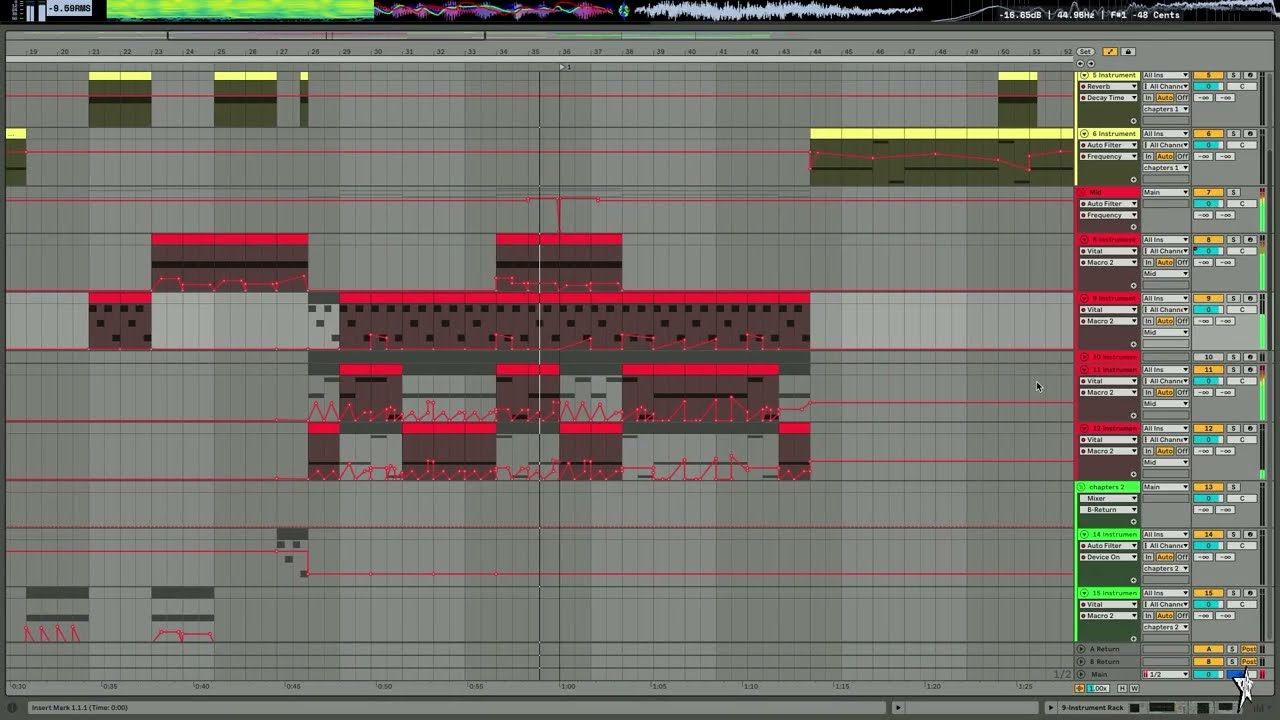Solo track 14 with S button
The height and width of the screenshot is (720, 1280).
(1233, 534)
